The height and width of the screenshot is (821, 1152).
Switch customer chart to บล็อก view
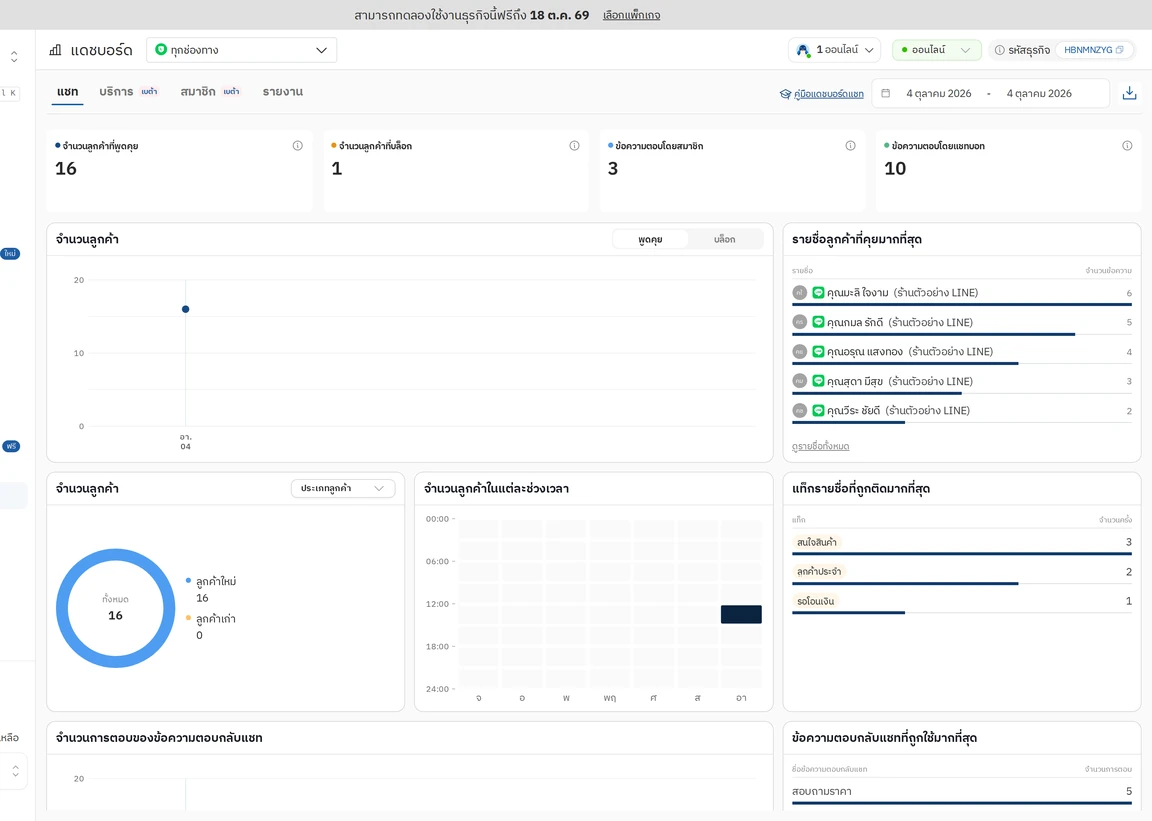724,239
